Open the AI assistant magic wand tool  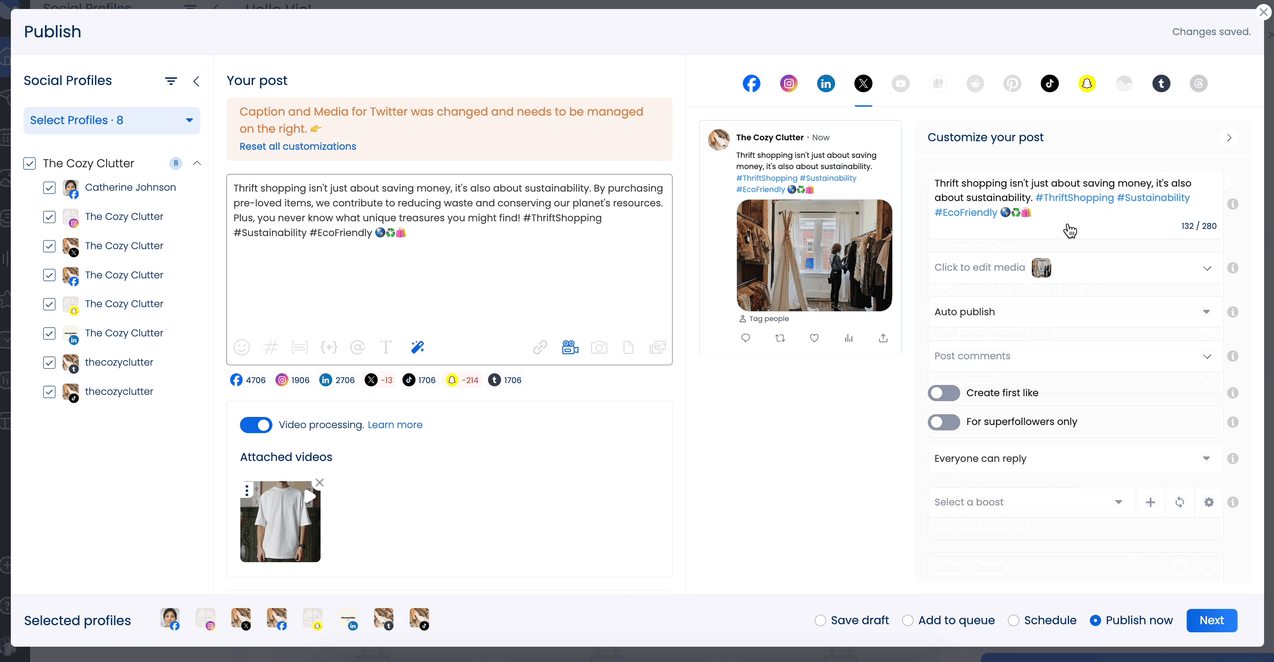(x=417, y=346)
